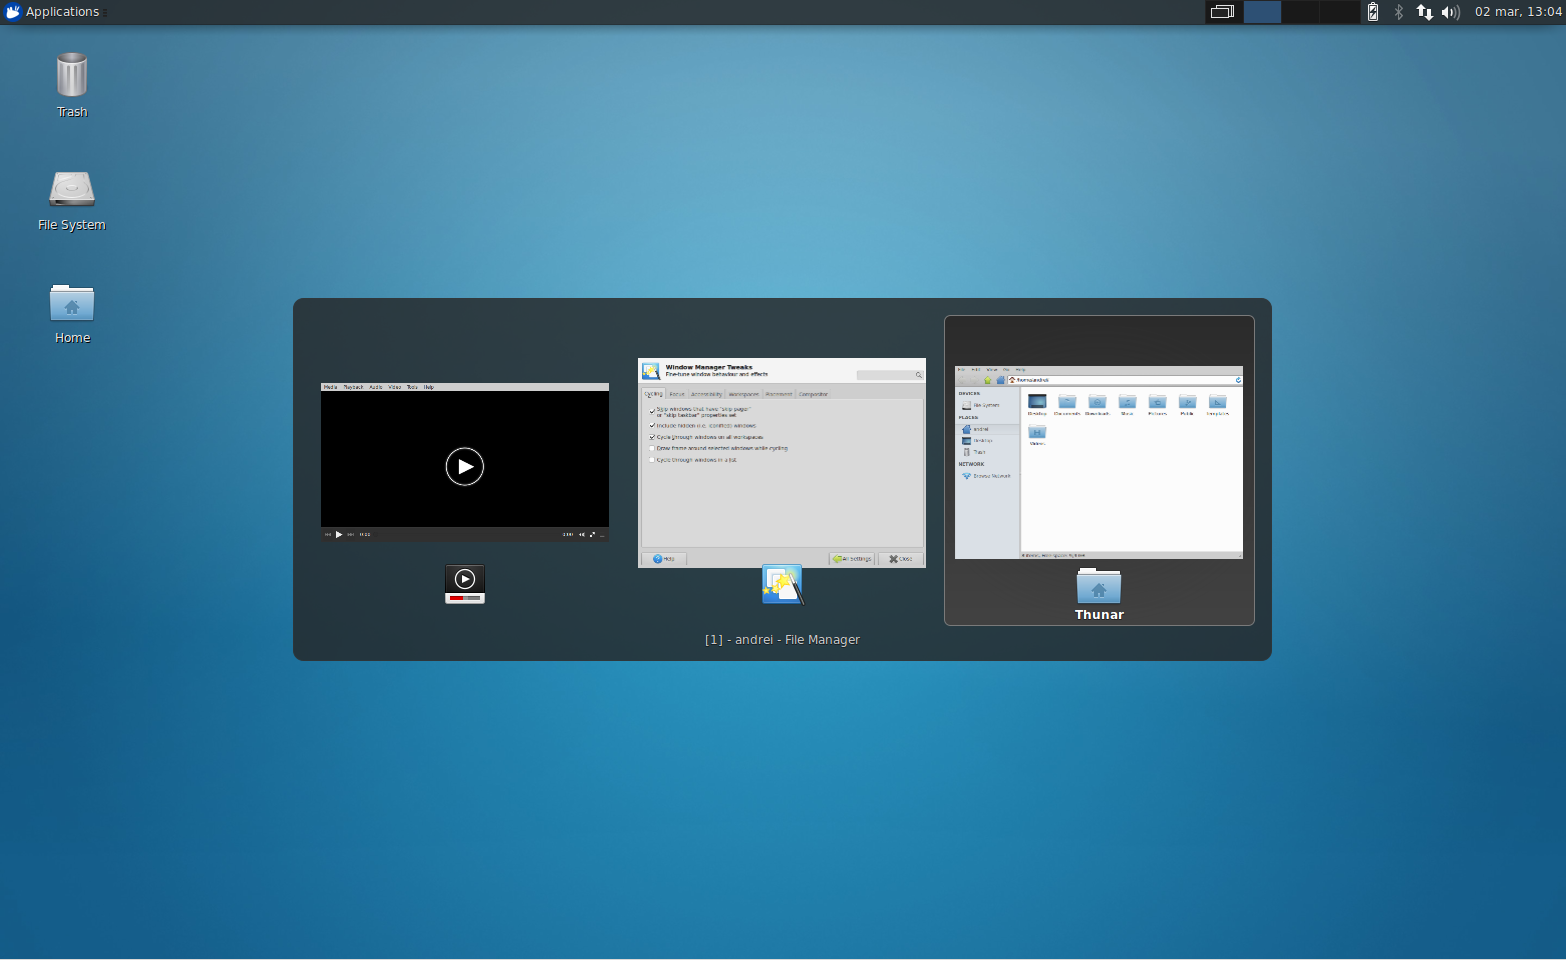Switch to the Focus tab in Window Manager Tweaks

677,394
